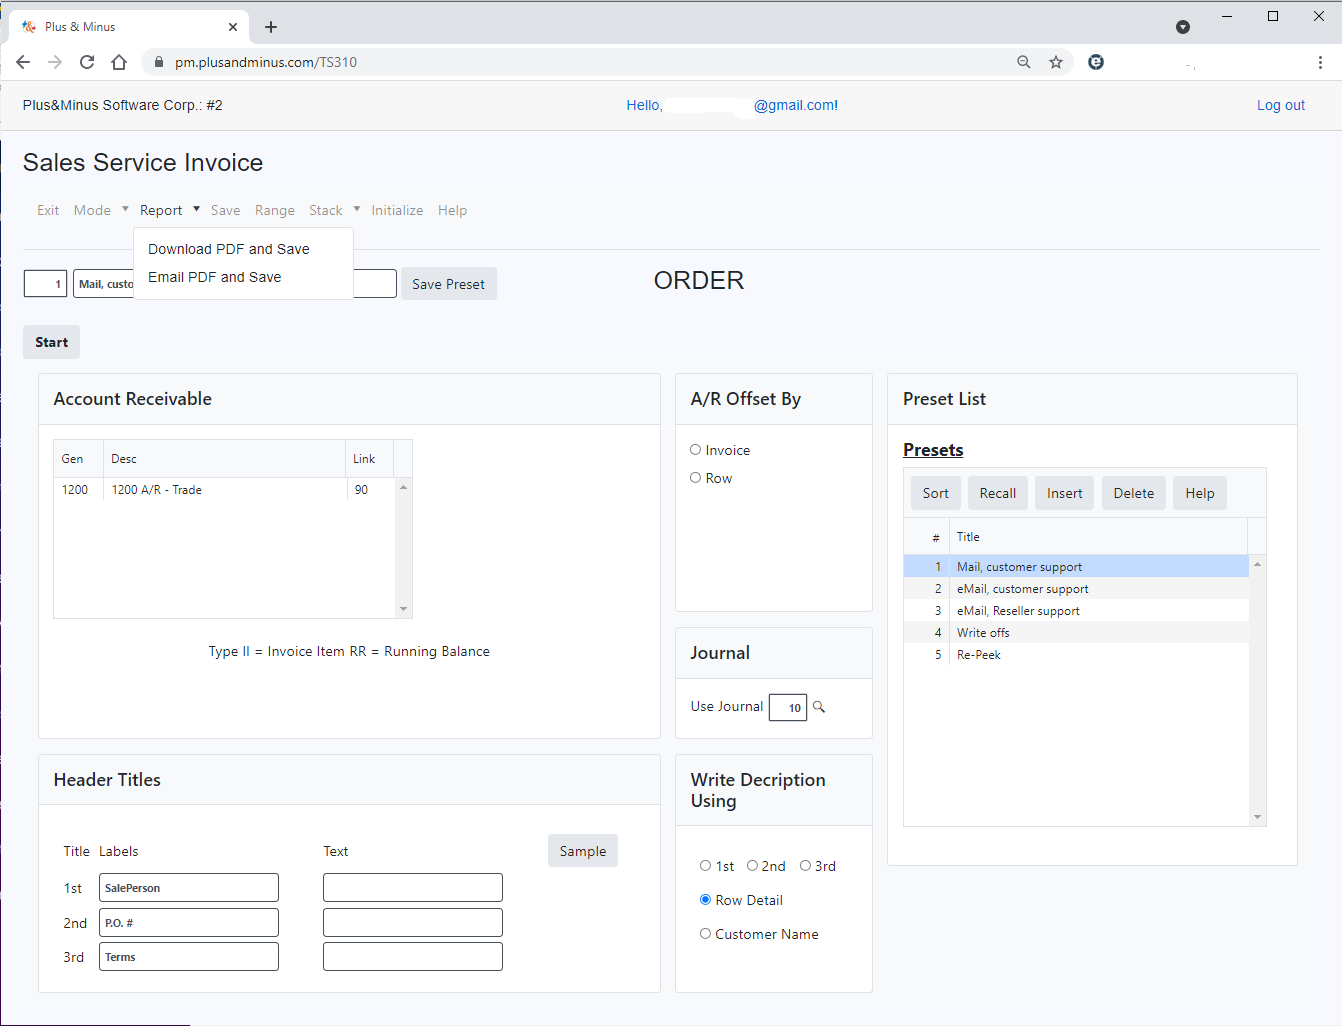
Task: Choose Download PDF and Save
Action: point(229,249)
